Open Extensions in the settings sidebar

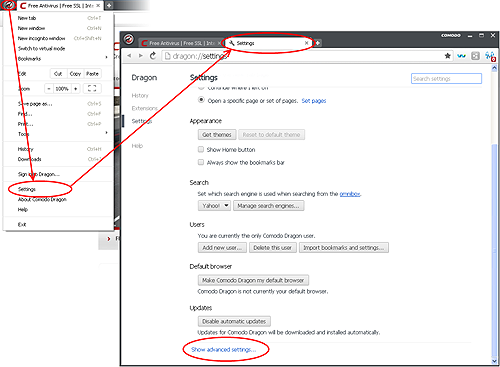[145, 108]
